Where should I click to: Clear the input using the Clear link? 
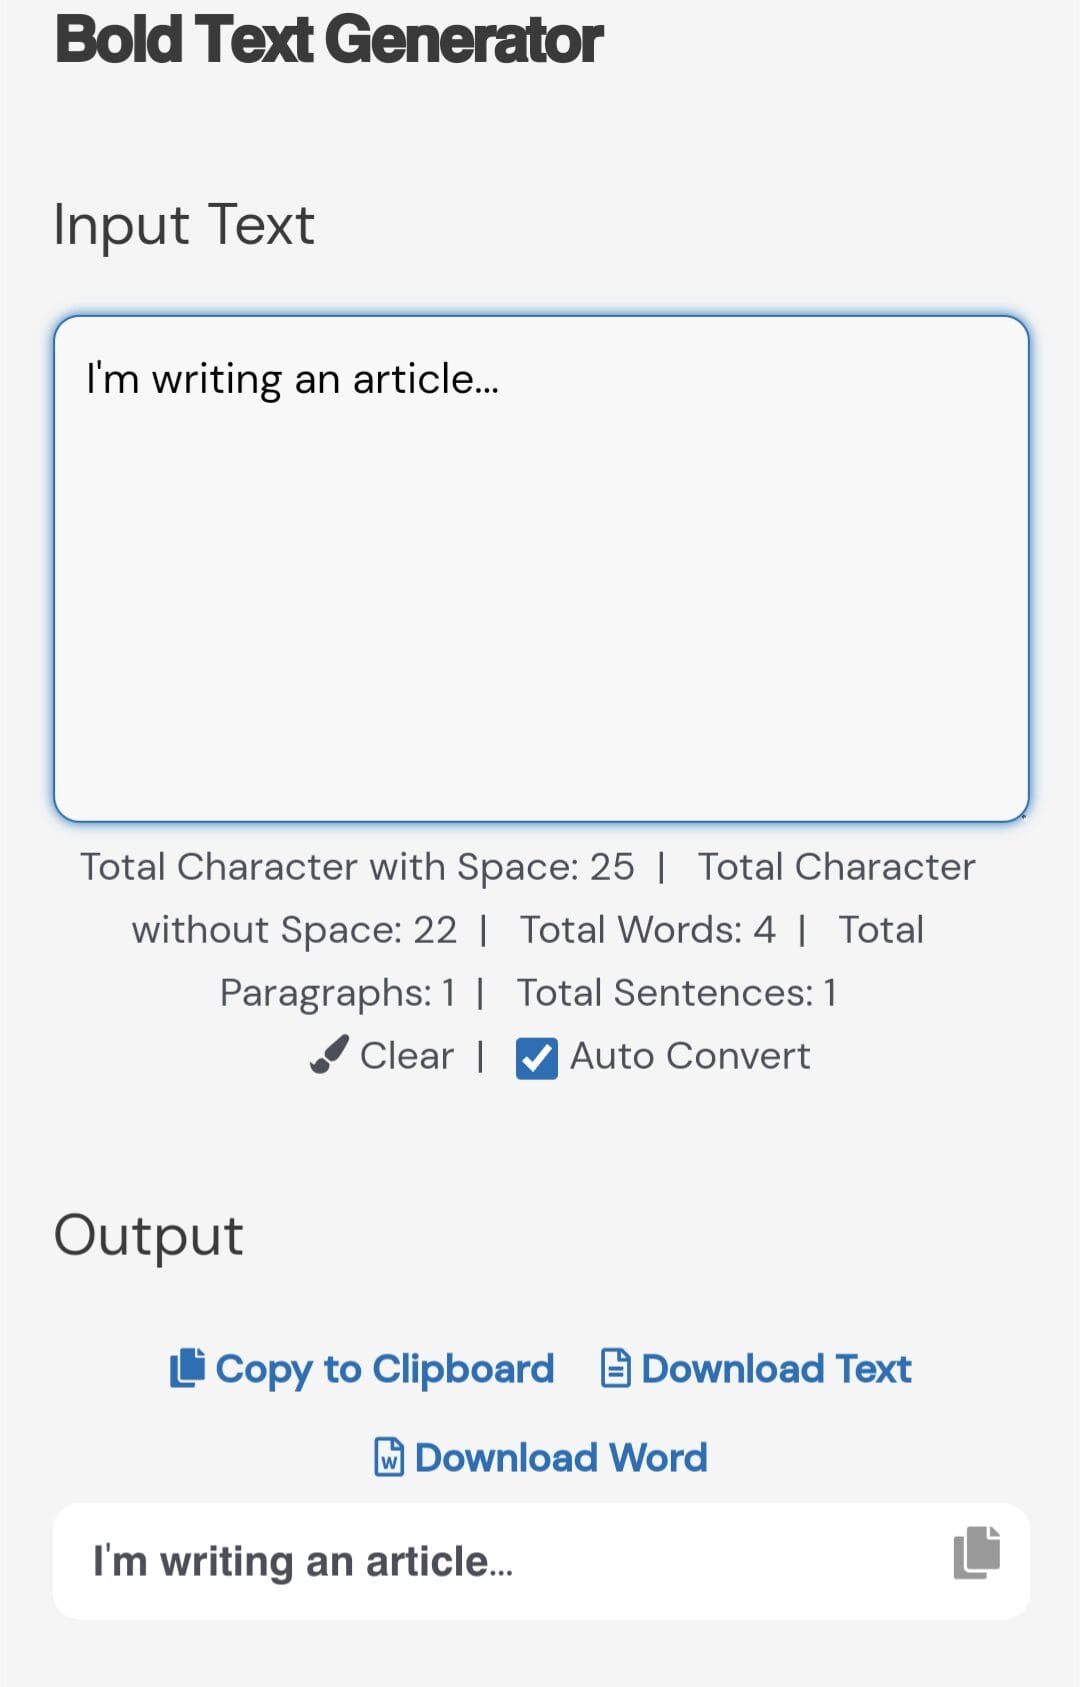(406, 1056)
